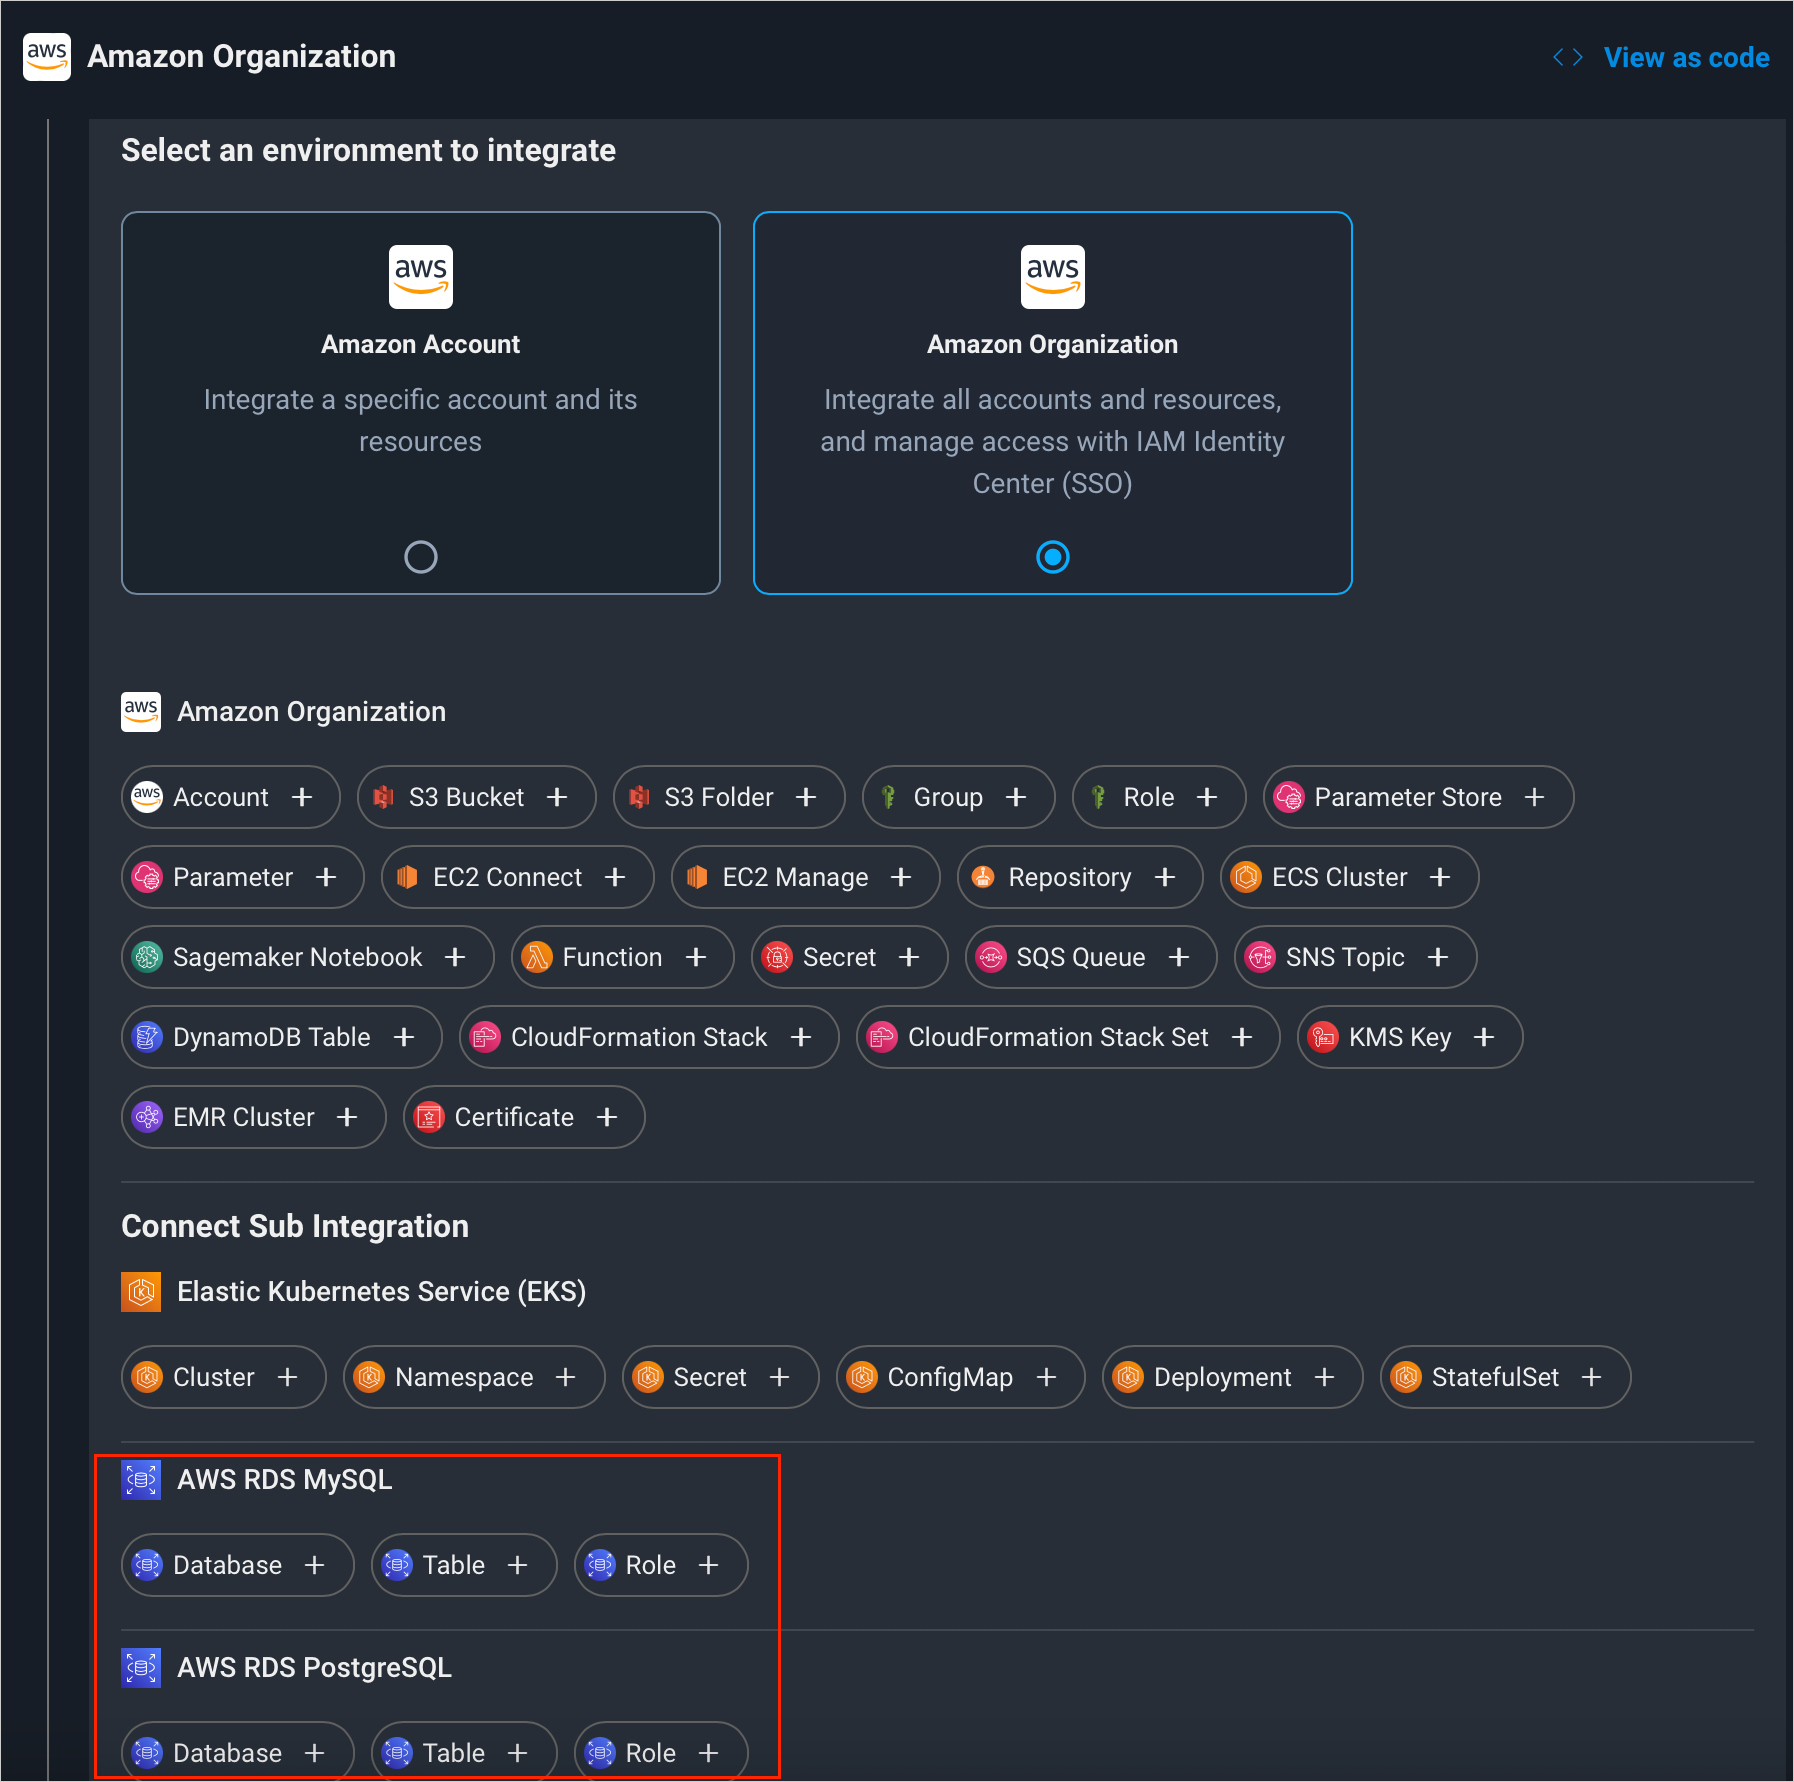Click plus on KMS Key chip
The width and height of the screenshot is (1794, 1782).
pos(1484,1037)
